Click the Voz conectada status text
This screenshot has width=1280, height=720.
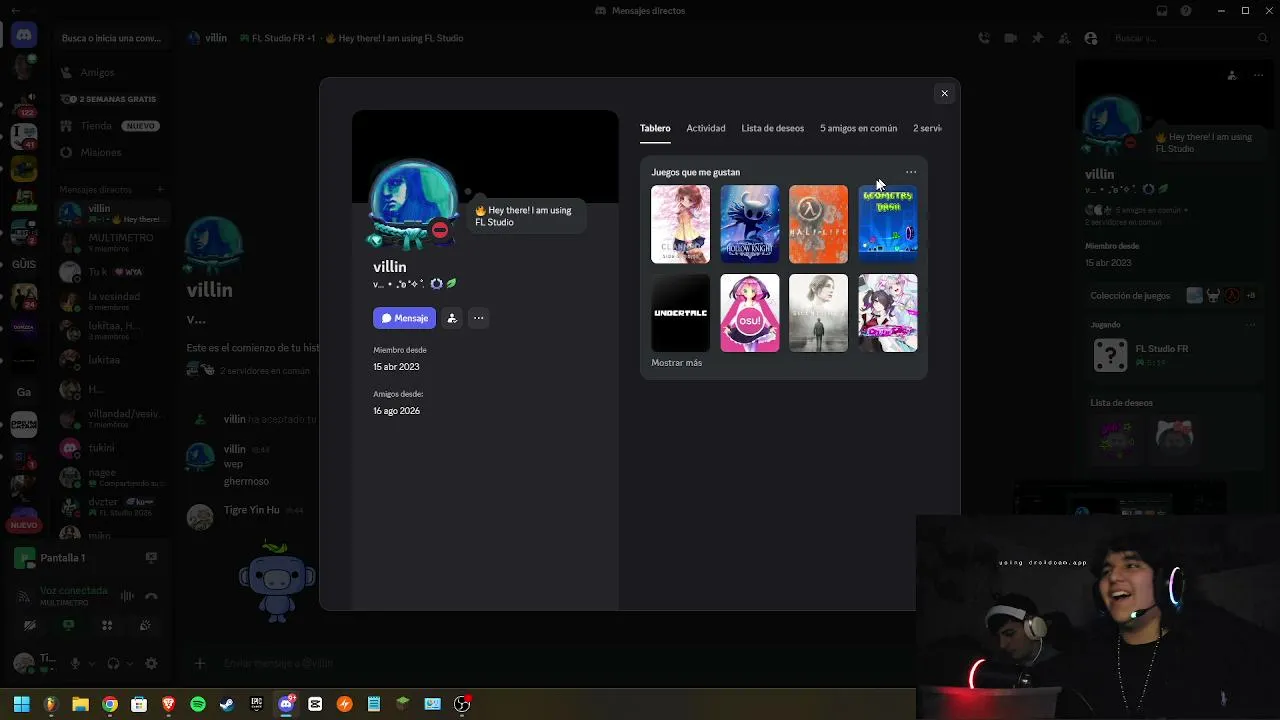click(73, 591)
